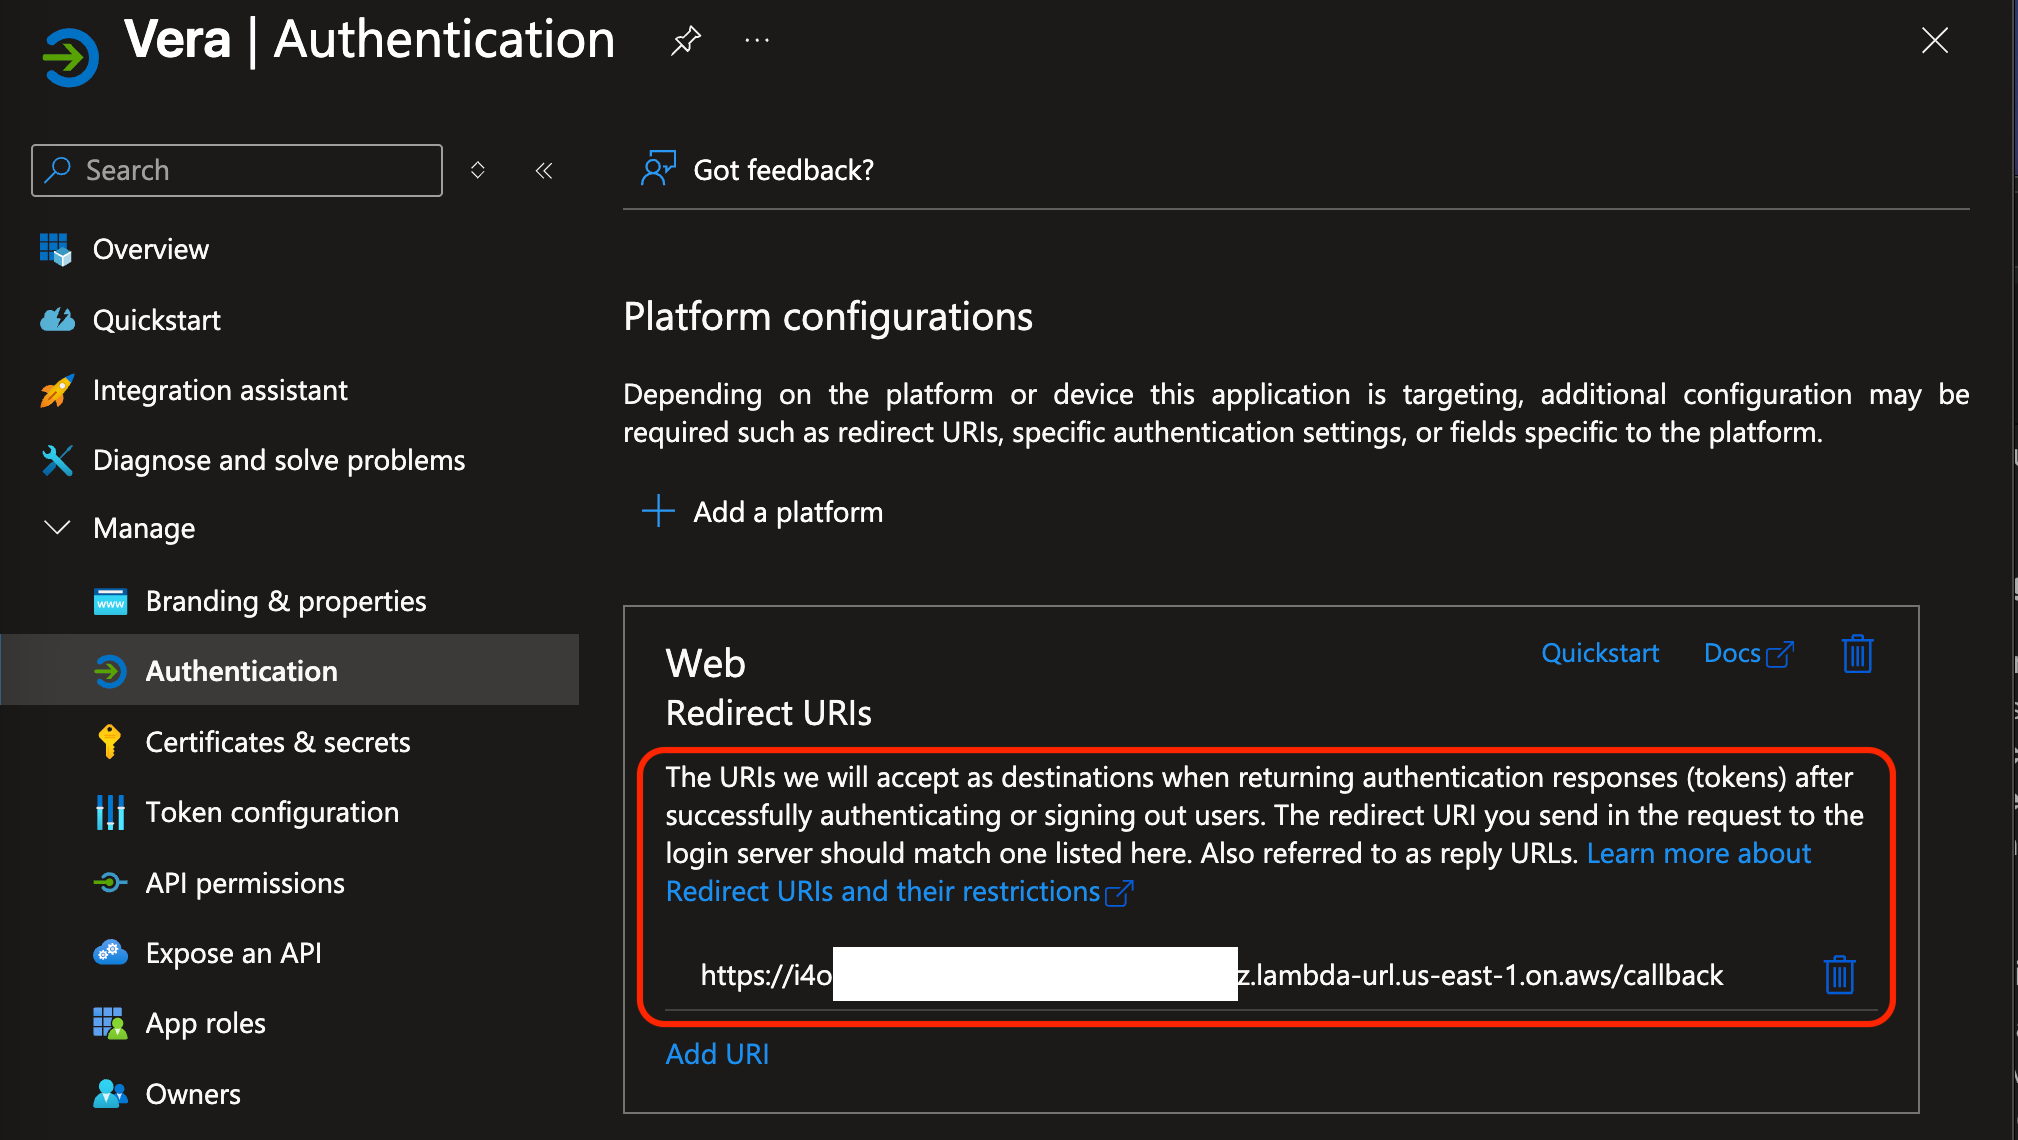Click the Got feedback icon
This screenshot has width=2018, height=1140.
(x=658, y=169)
